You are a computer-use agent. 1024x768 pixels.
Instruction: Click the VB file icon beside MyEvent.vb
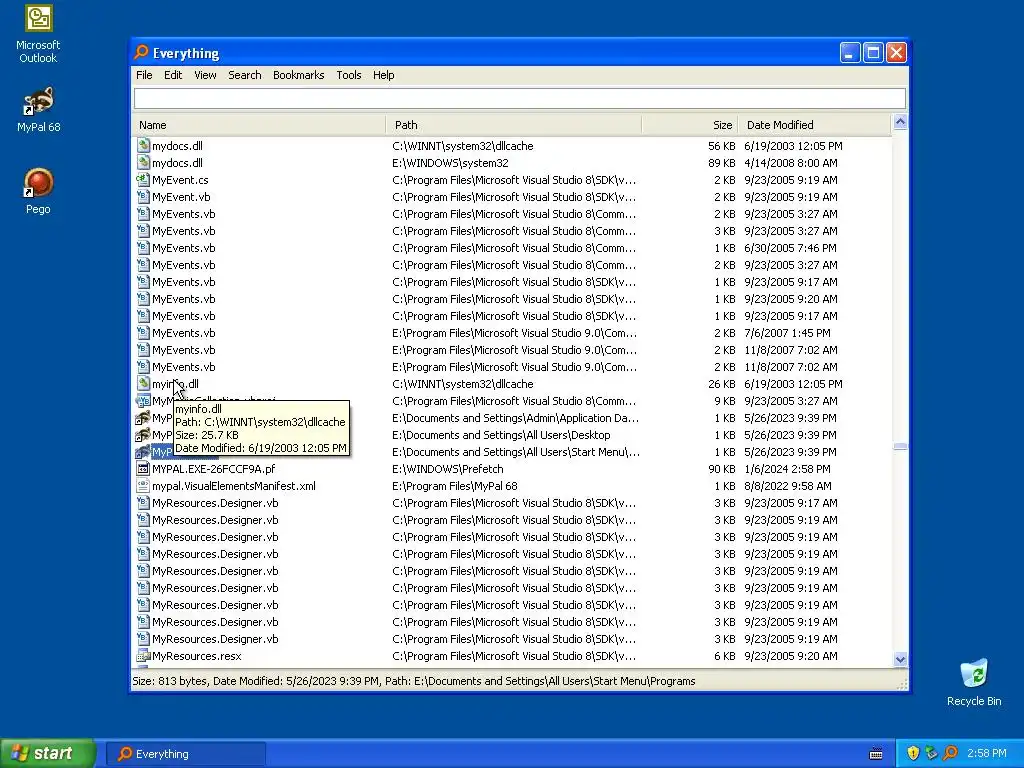click(x=143, y=197)
